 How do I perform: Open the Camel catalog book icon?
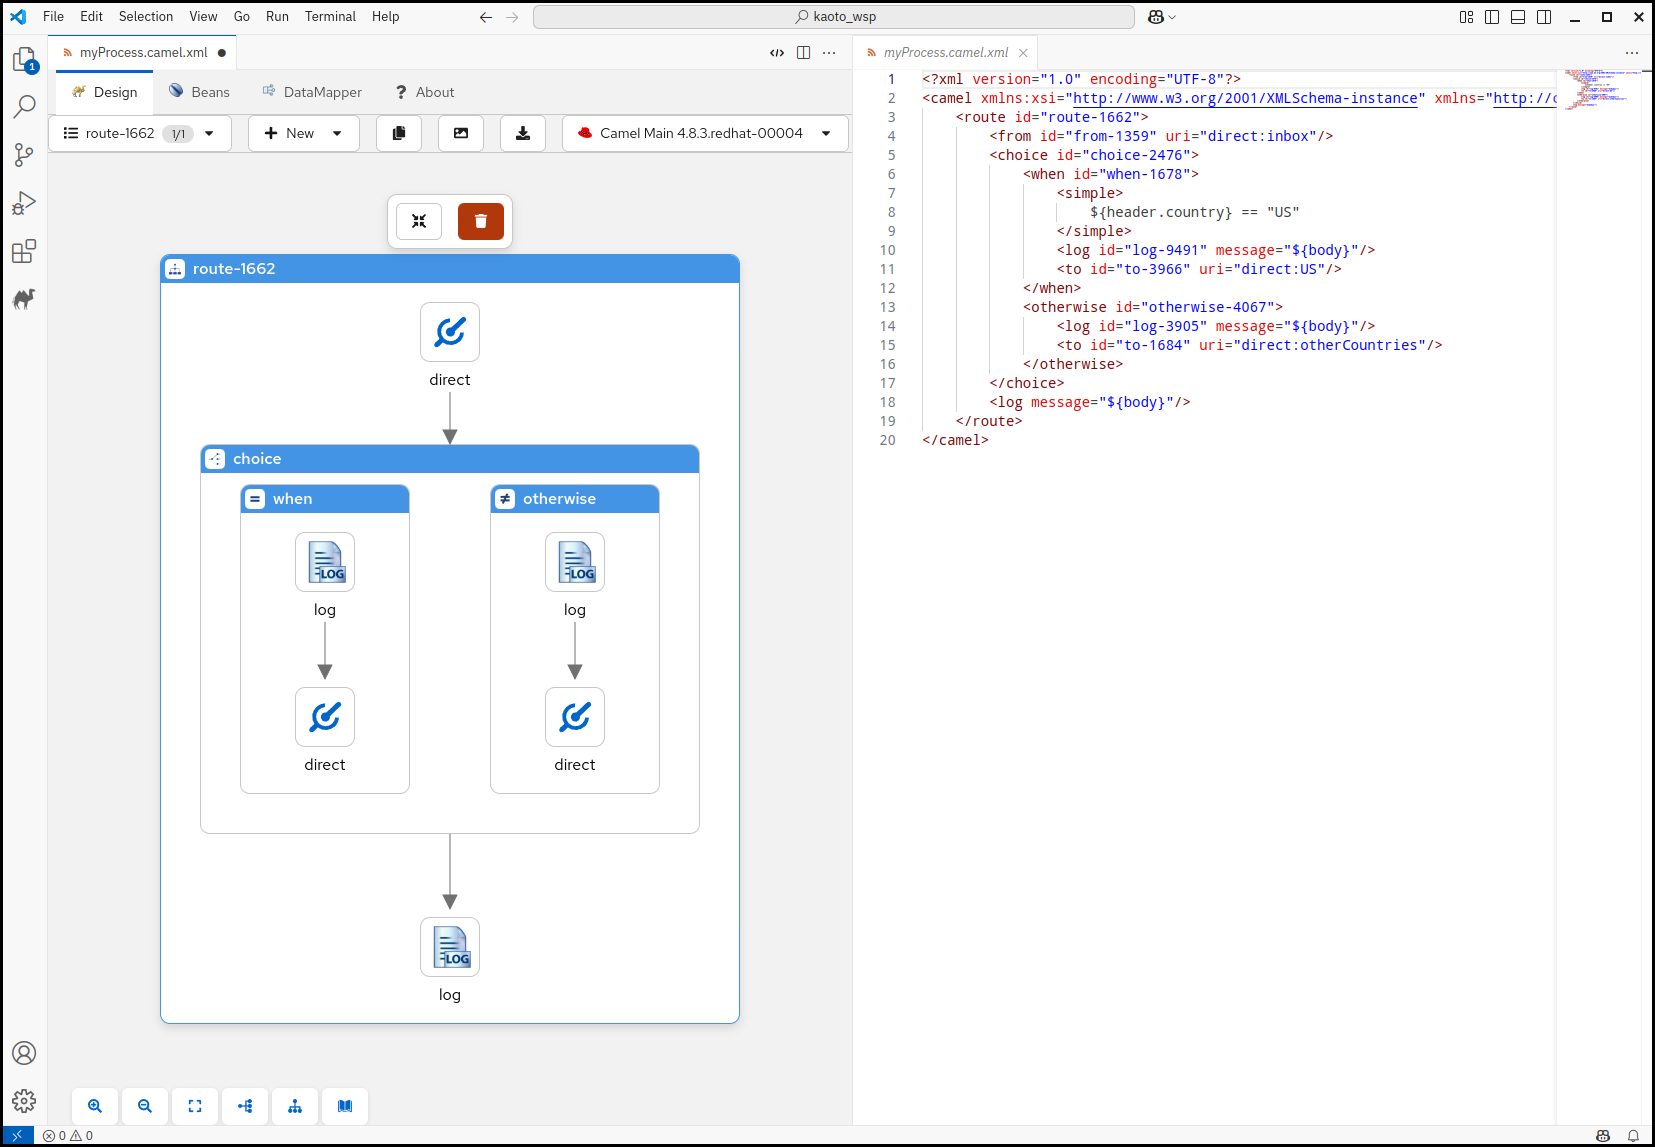point(344,1106)
